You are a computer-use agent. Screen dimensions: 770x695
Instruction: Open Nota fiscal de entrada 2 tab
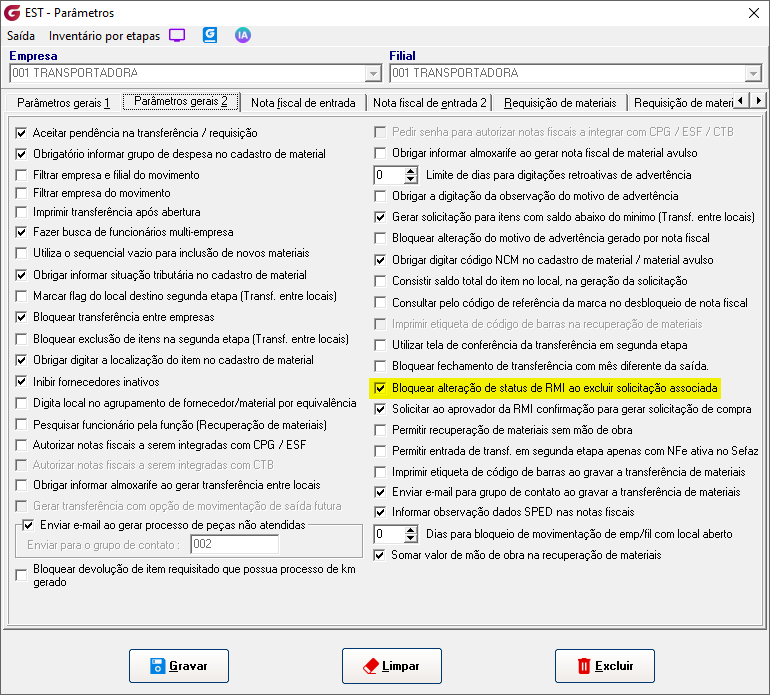(x=429, y=103)
